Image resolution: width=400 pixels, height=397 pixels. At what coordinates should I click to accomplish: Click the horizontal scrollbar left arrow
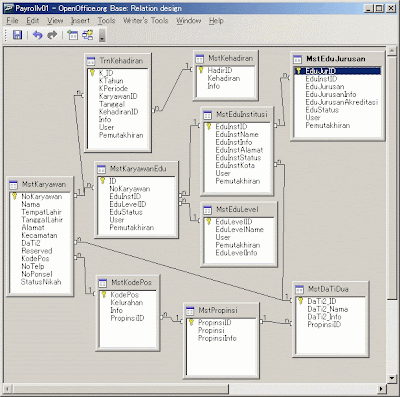pyautogui.click(x=8, y=388)
